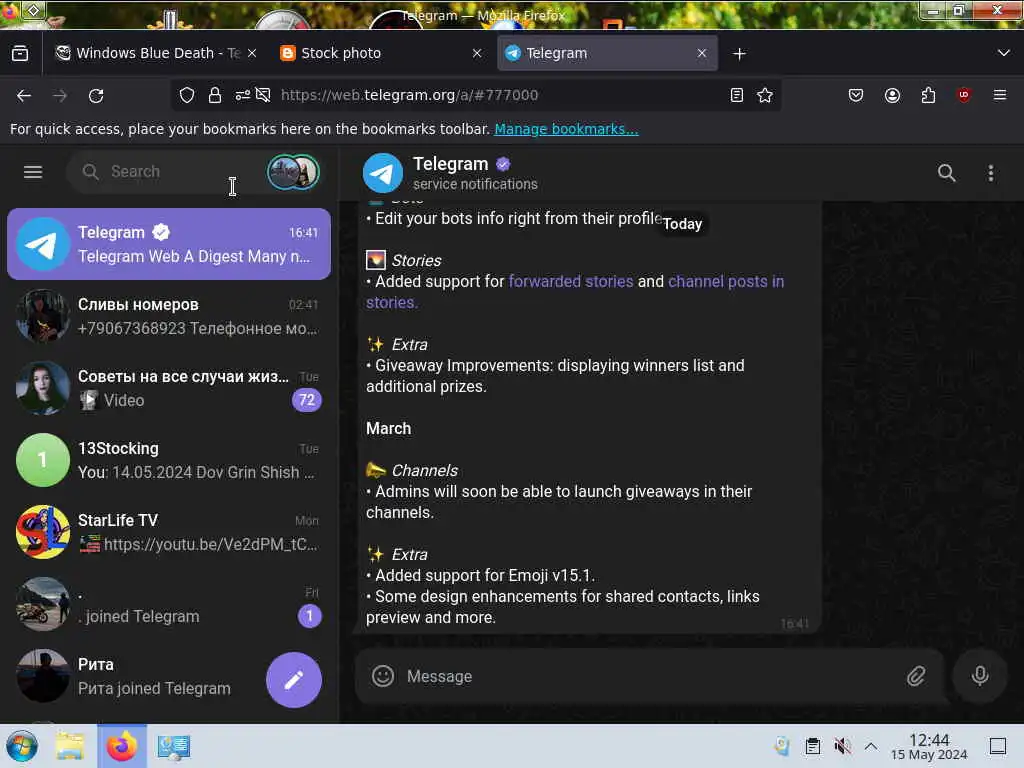Open the Telegram hamburger menu
Screen dimensions: 1024x768
click(33, 172)
